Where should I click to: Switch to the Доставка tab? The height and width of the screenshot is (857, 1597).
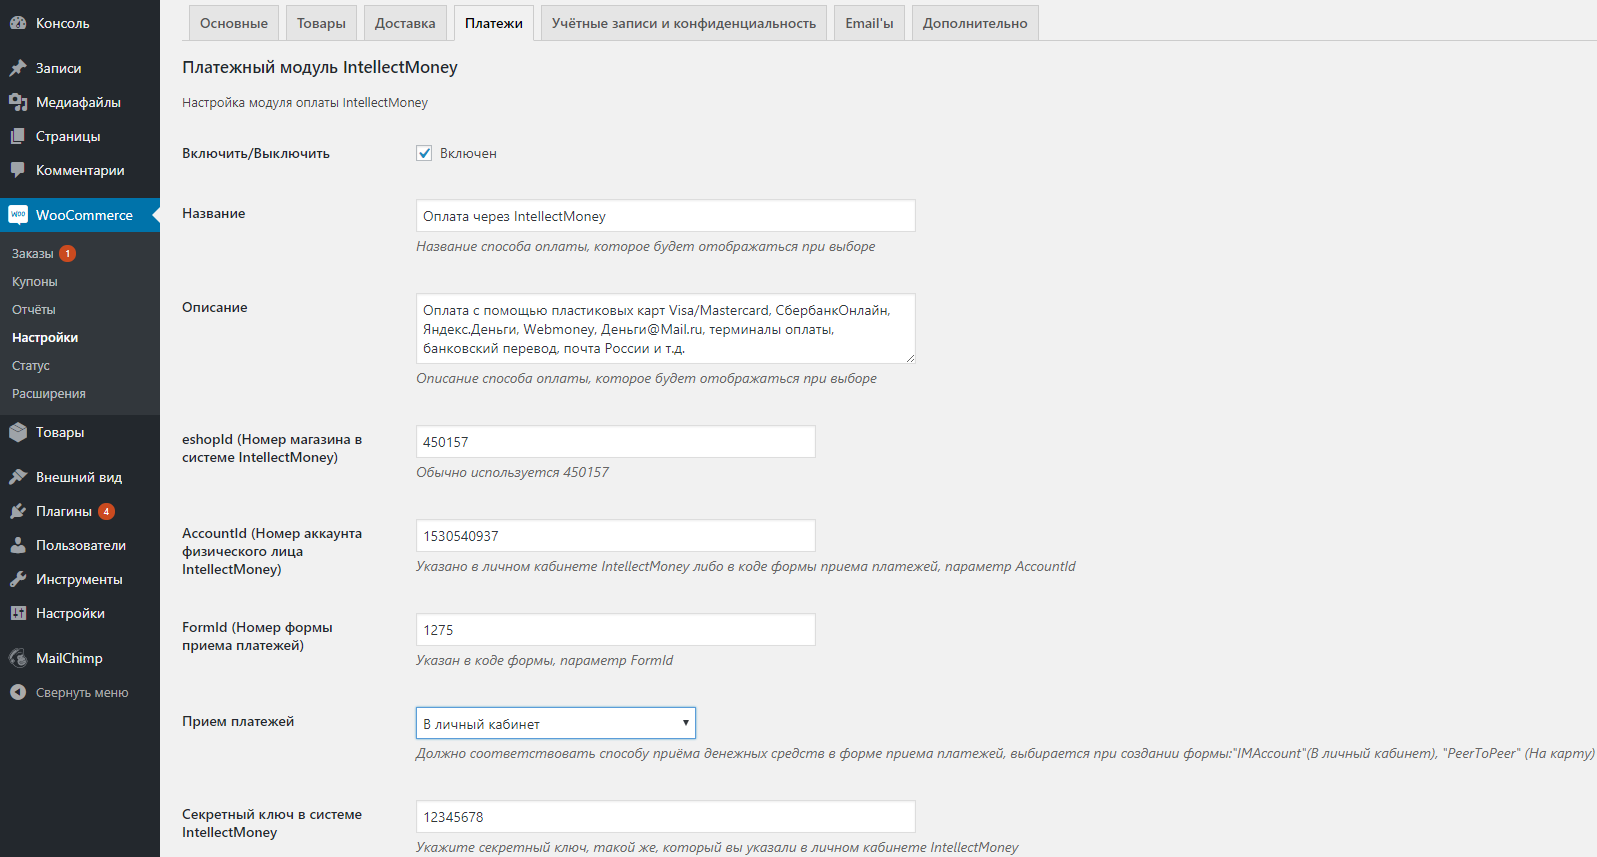(405, 23)
